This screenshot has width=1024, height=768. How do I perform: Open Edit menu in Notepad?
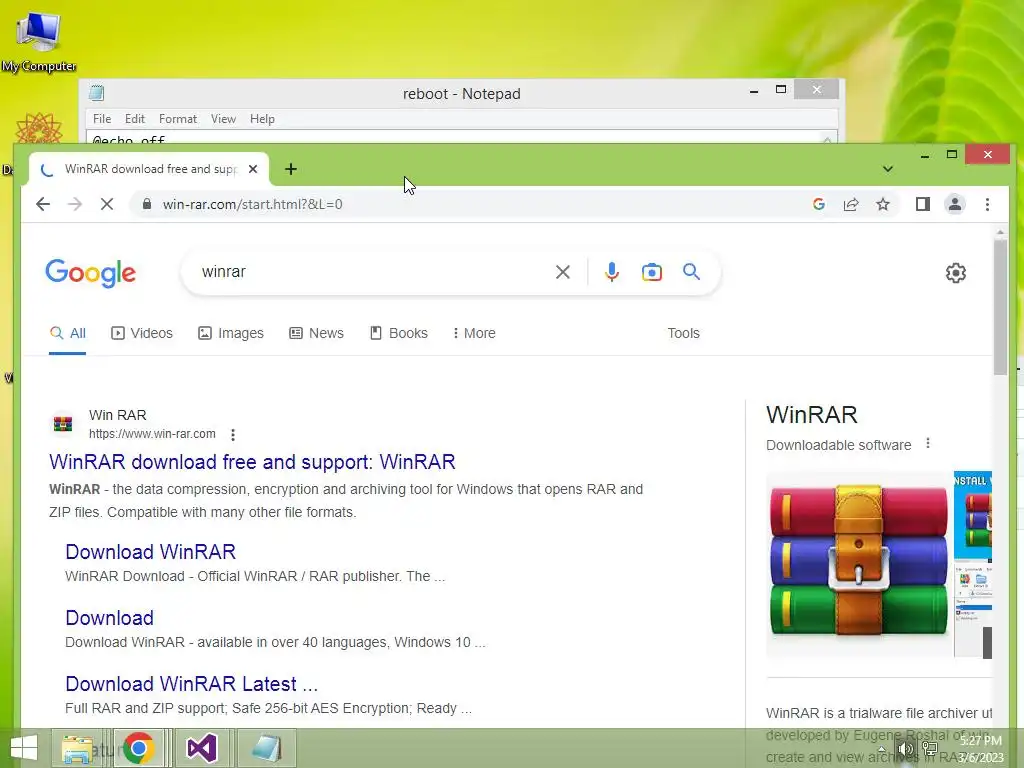135,119
